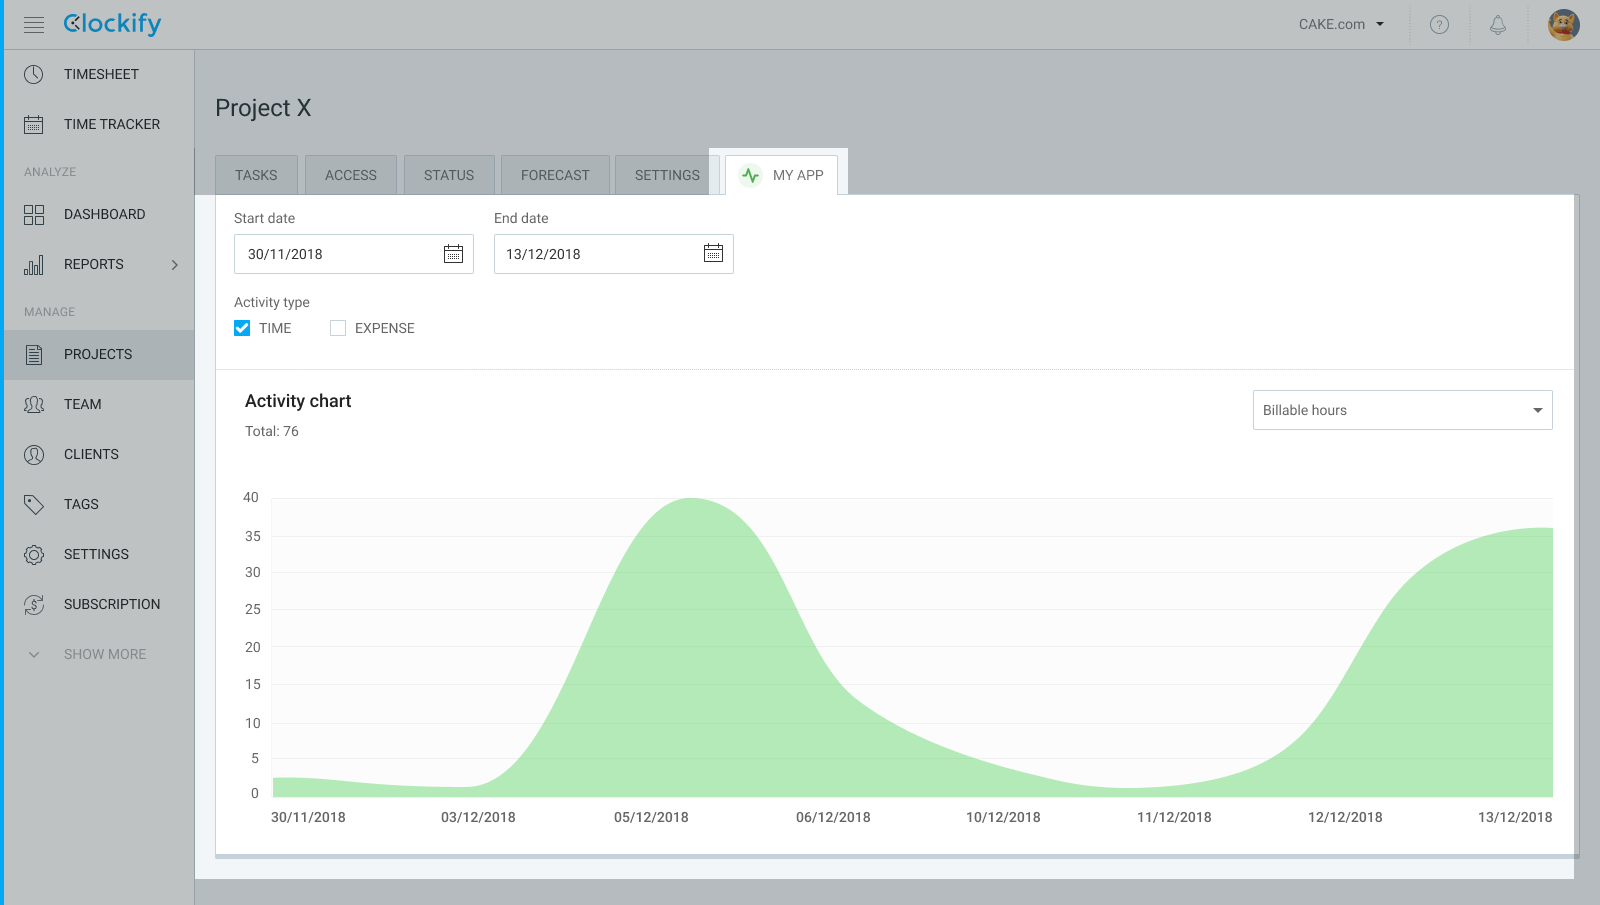Open the Billable hours dropdown
This screenshot has width=1600, height=905.
1402,410
